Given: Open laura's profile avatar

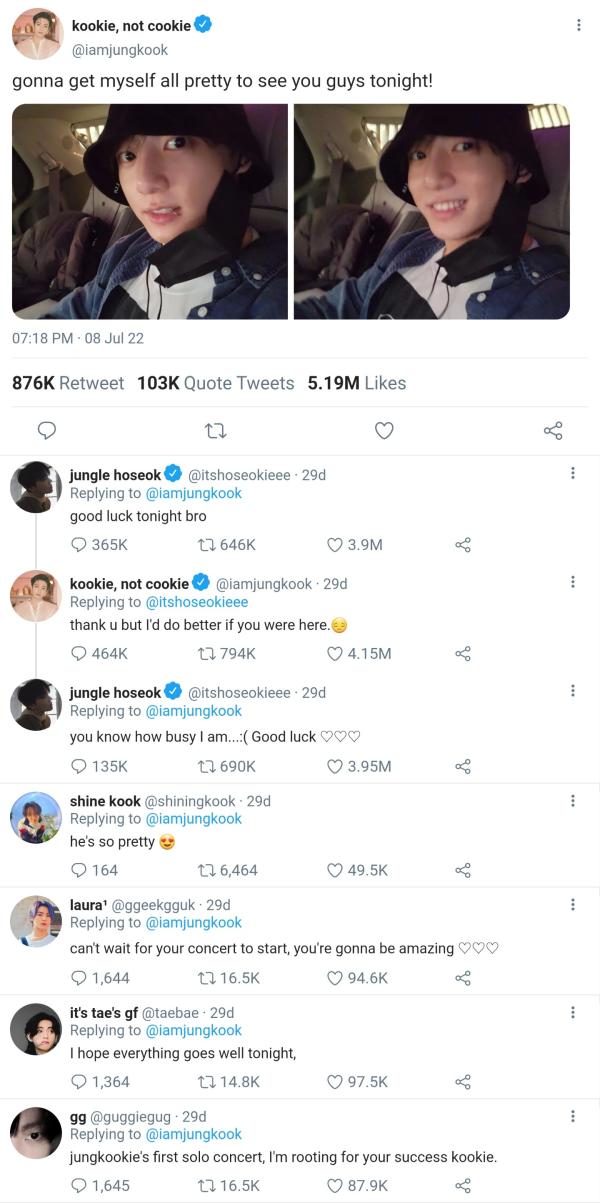Looking at the screenshot, I should 36,921.
